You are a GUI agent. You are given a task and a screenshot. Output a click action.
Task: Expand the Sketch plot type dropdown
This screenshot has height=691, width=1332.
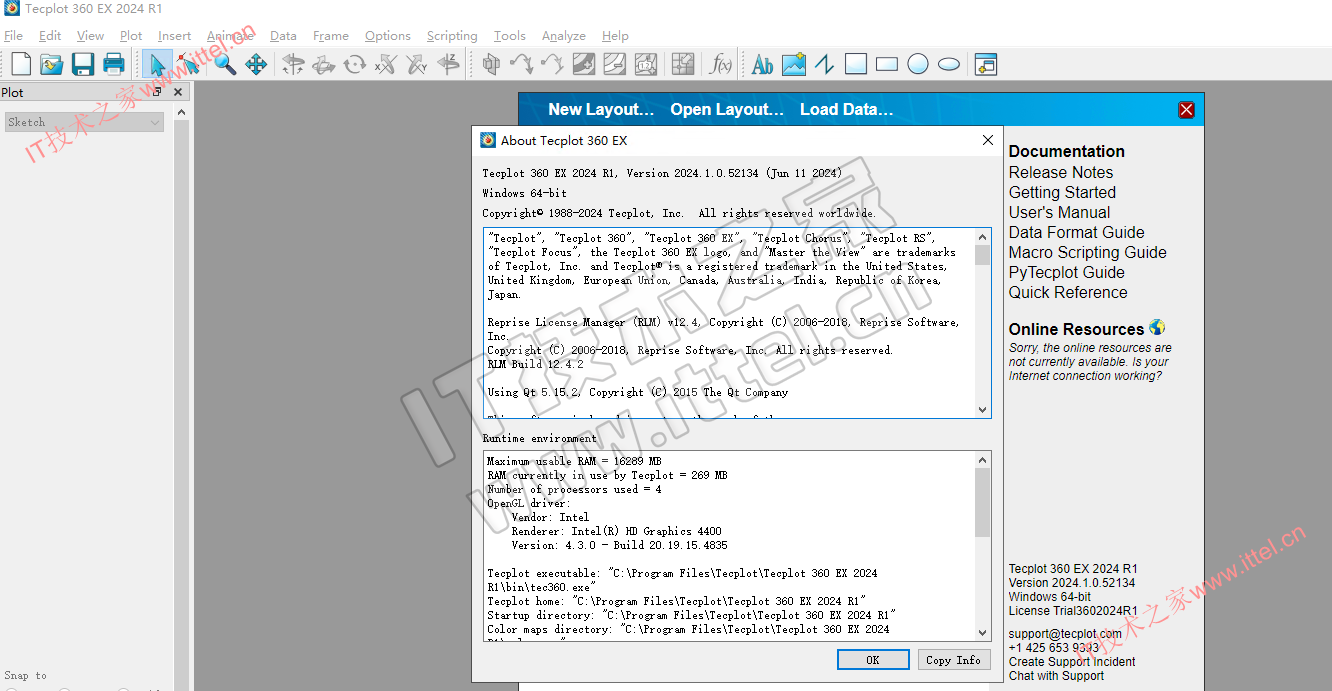coord(84,122)
